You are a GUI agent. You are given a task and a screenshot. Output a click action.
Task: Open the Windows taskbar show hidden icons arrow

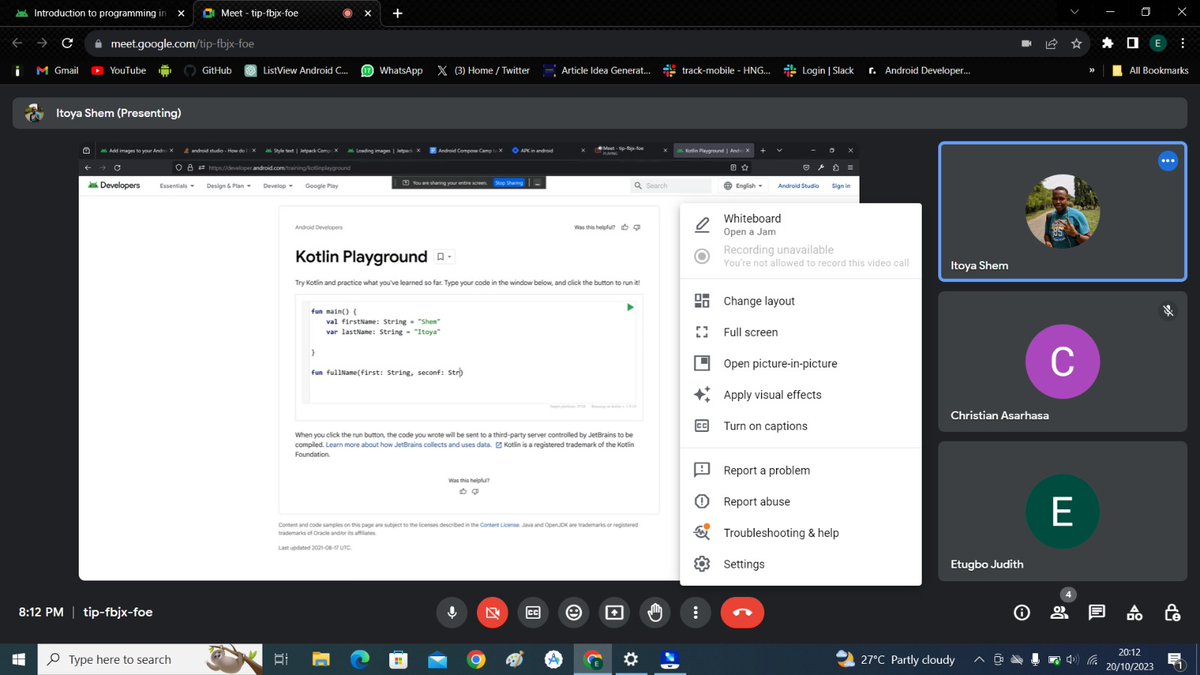(x=978, y=659)
